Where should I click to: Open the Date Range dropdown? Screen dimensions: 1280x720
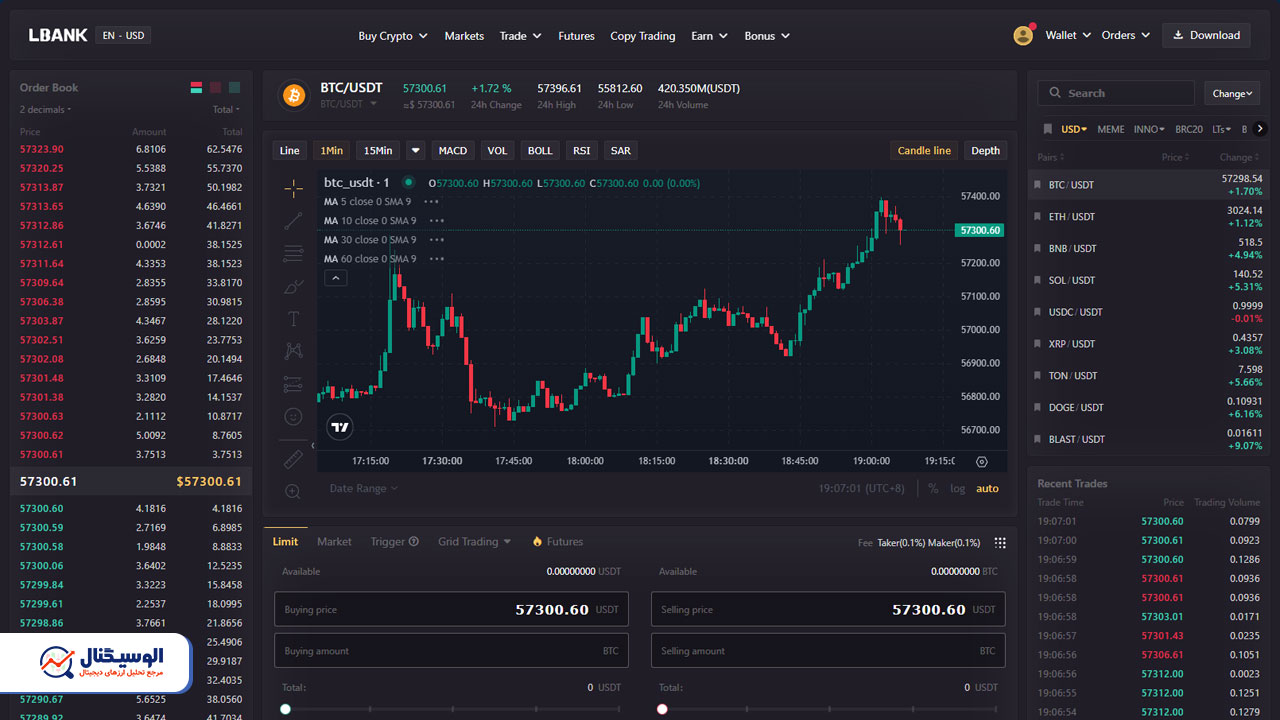click(x=363, y=489)
